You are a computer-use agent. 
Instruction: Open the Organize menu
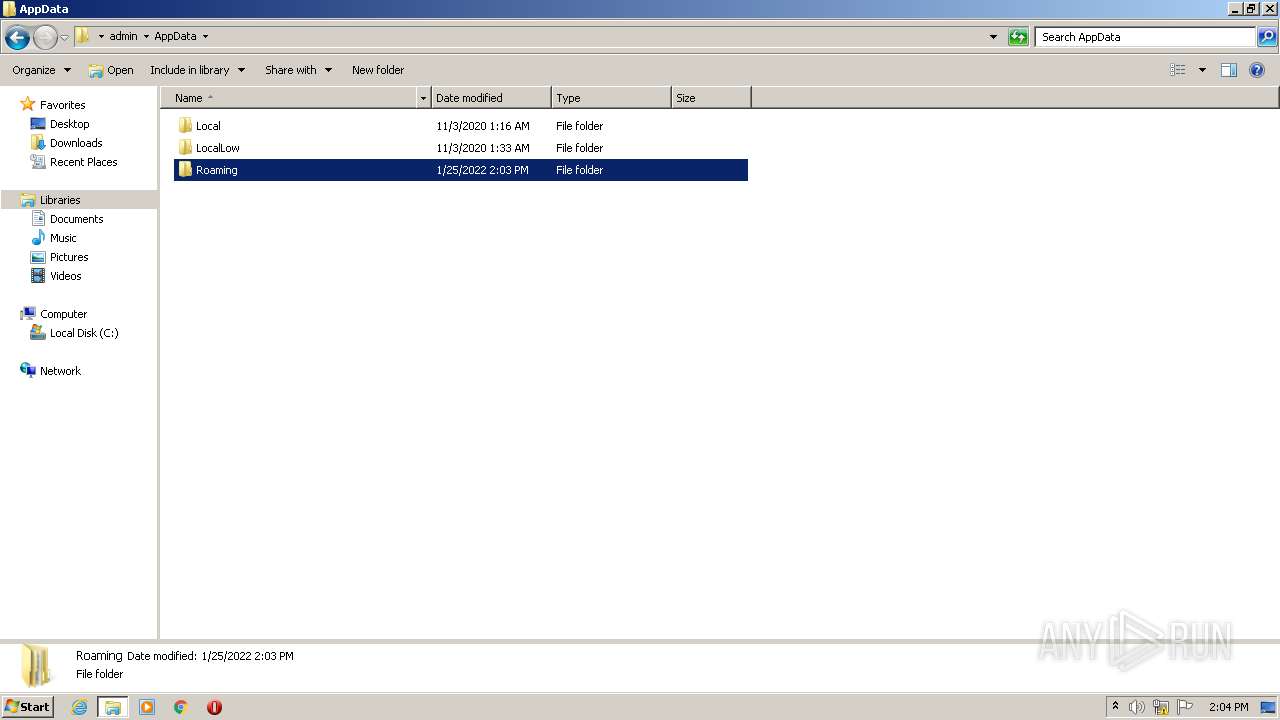pos(41,70)
